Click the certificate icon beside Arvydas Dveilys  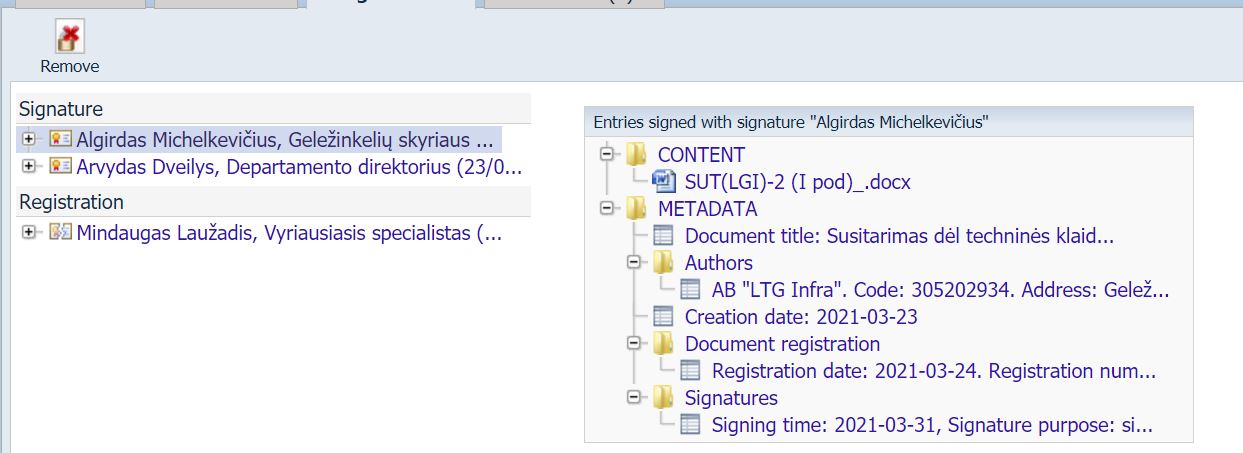pyautogui.click(x=60, y=166)
